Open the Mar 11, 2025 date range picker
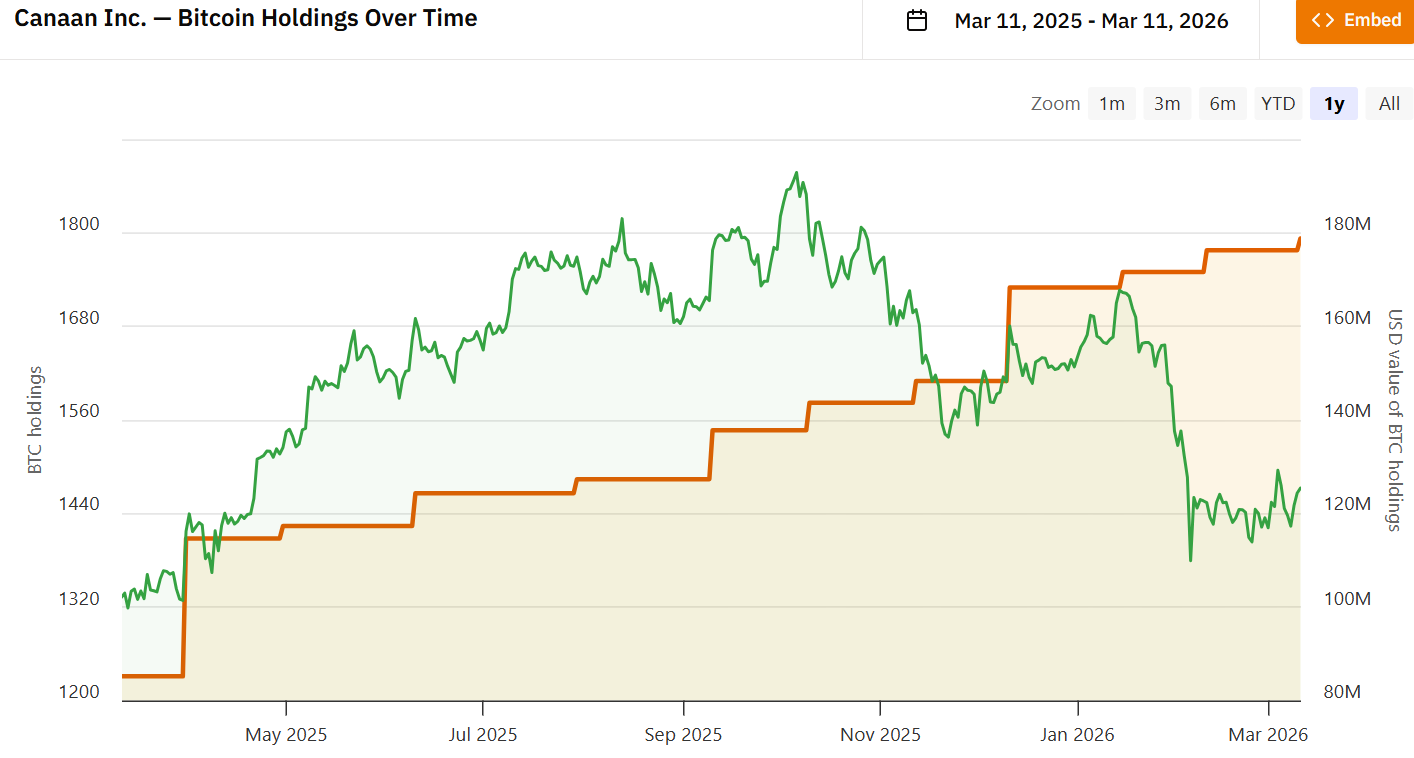This screenshot has width=1414, height=758. 1091,21
